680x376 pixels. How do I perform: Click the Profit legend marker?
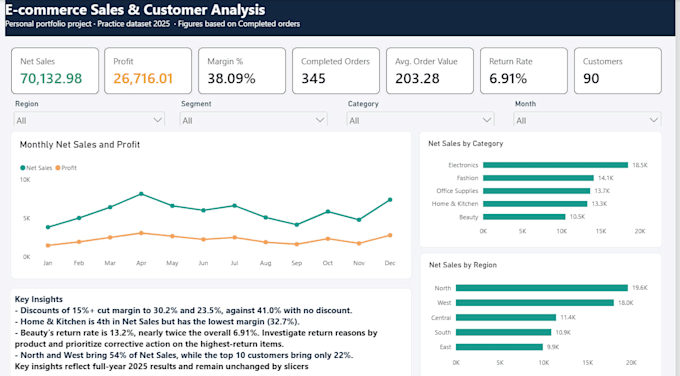[58, 168]
